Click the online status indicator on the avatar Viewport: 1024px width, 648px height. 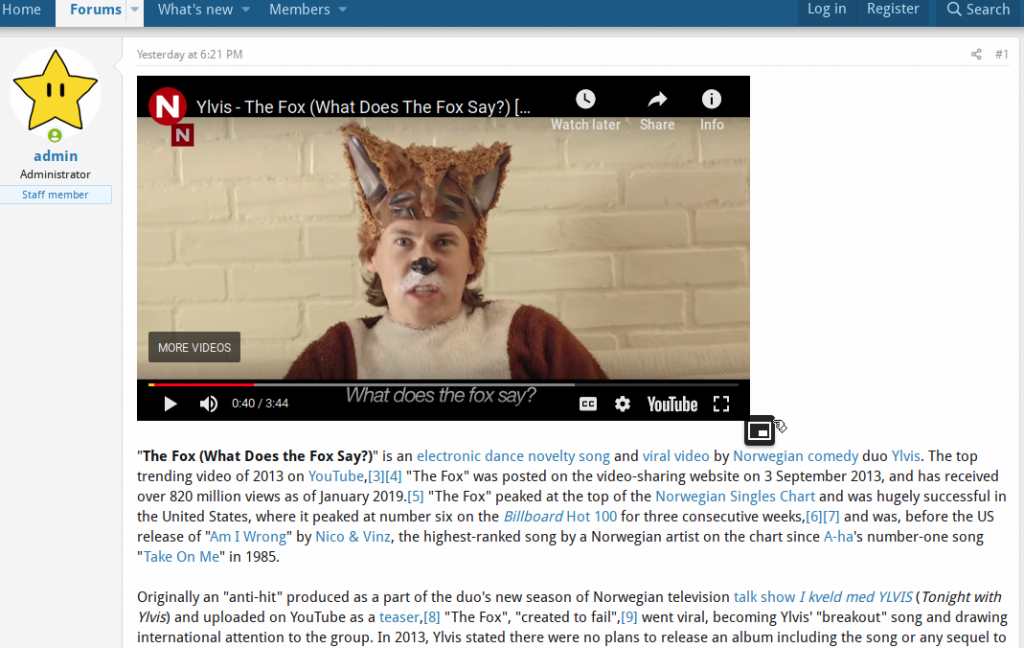coord(55,135)
